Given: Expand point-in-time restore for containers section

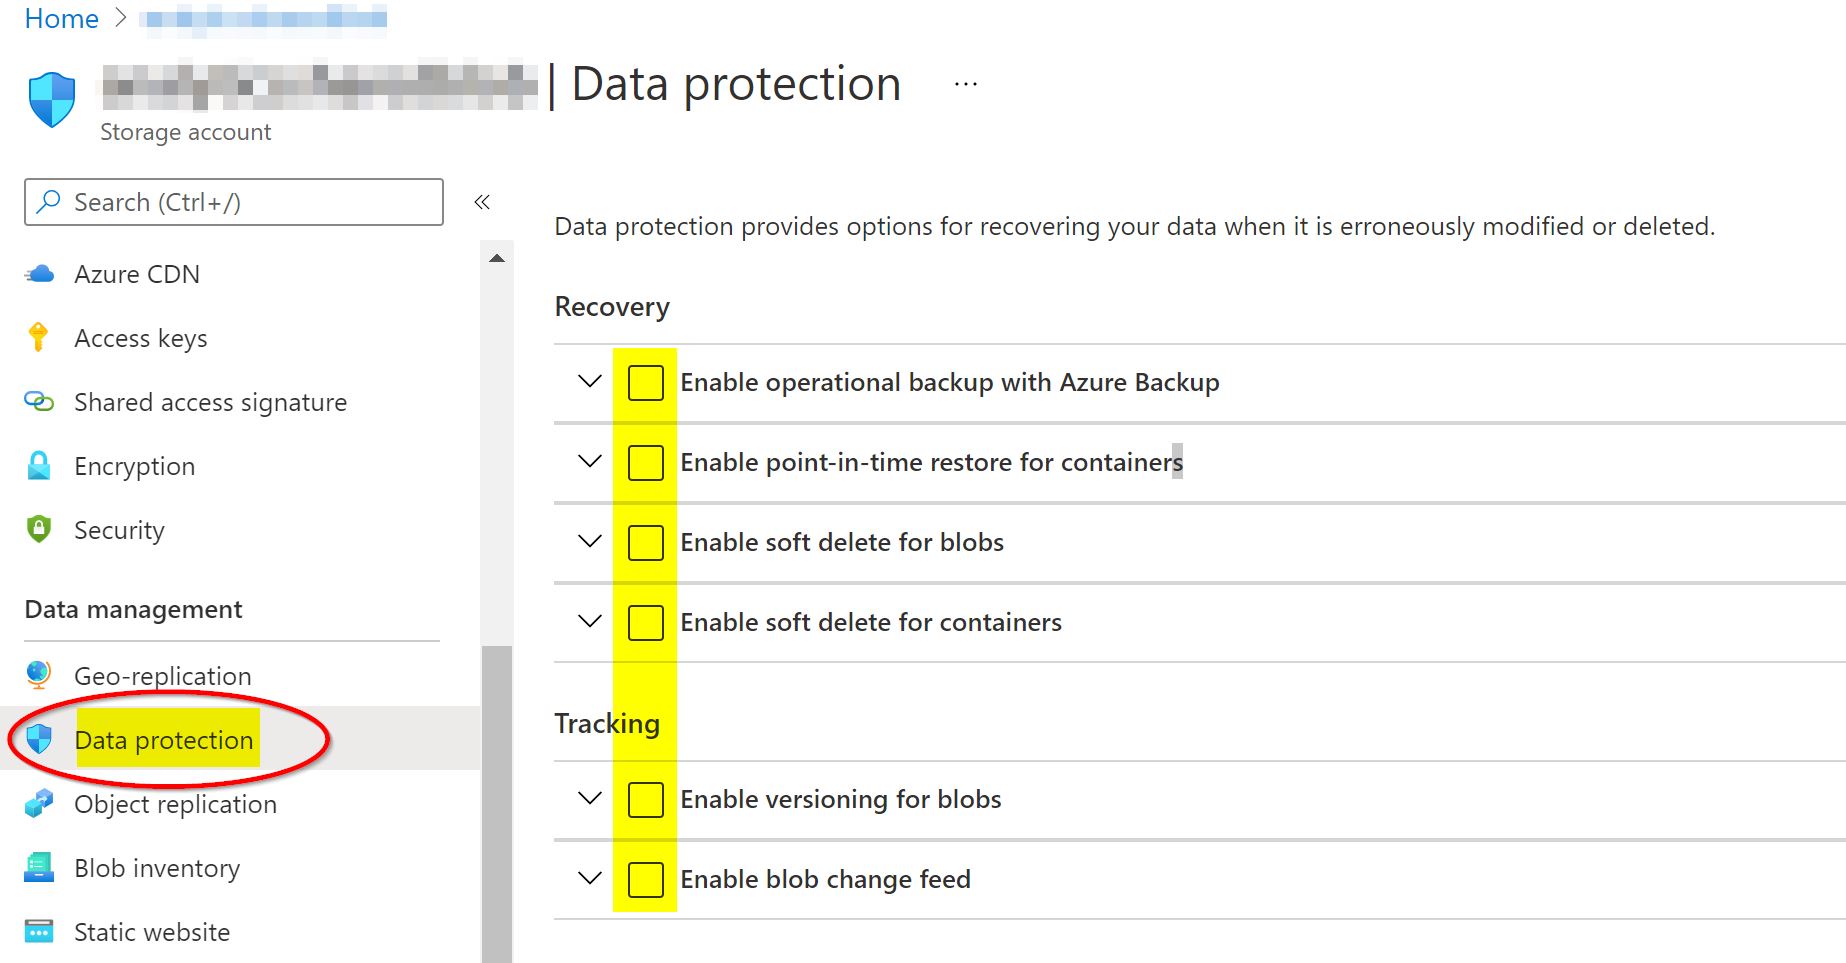Looking at the screenshot, I should pyautogui.click(x=590, y=461).
